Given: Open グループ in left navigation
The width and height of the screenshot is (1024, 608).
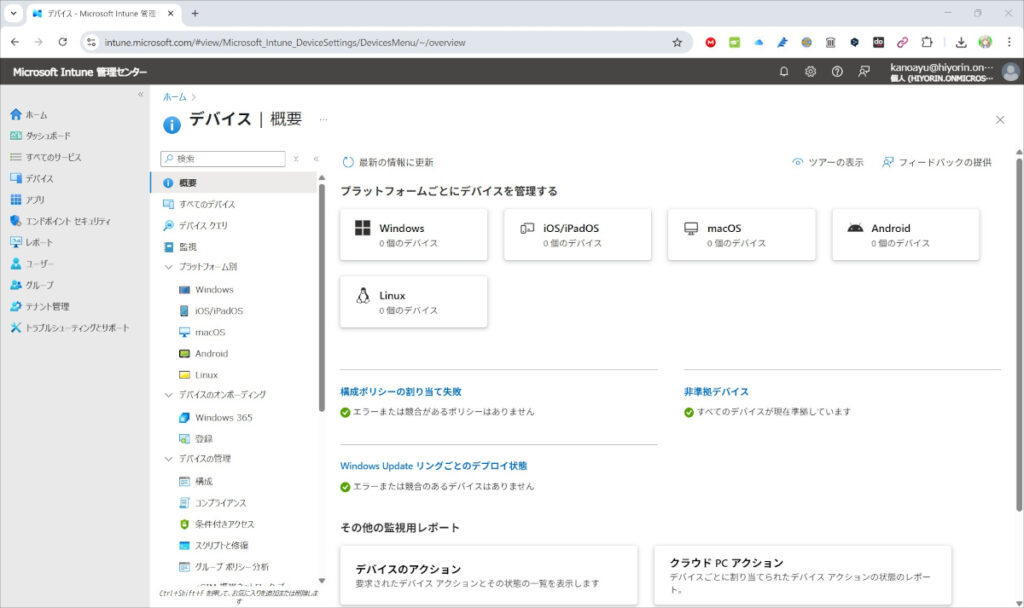Looking at the screenshot, I should (32, 285).
